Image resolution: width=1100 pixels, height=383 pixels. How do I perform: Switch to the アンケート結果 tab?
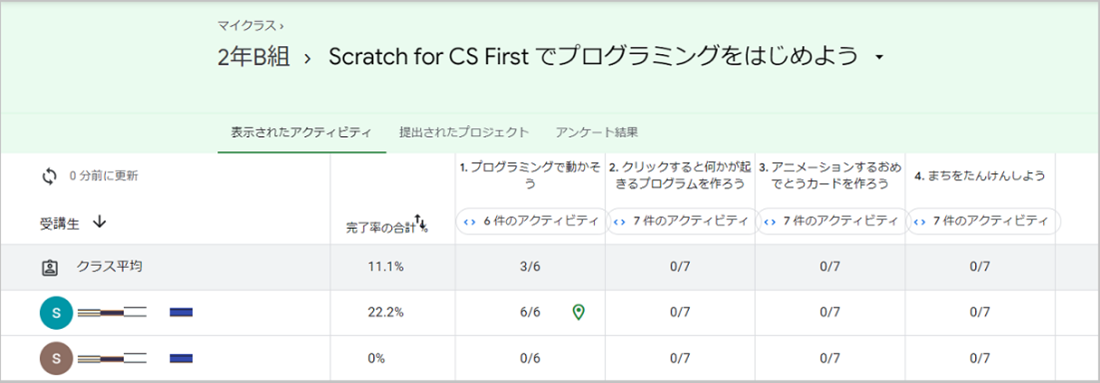coord(596,132)
